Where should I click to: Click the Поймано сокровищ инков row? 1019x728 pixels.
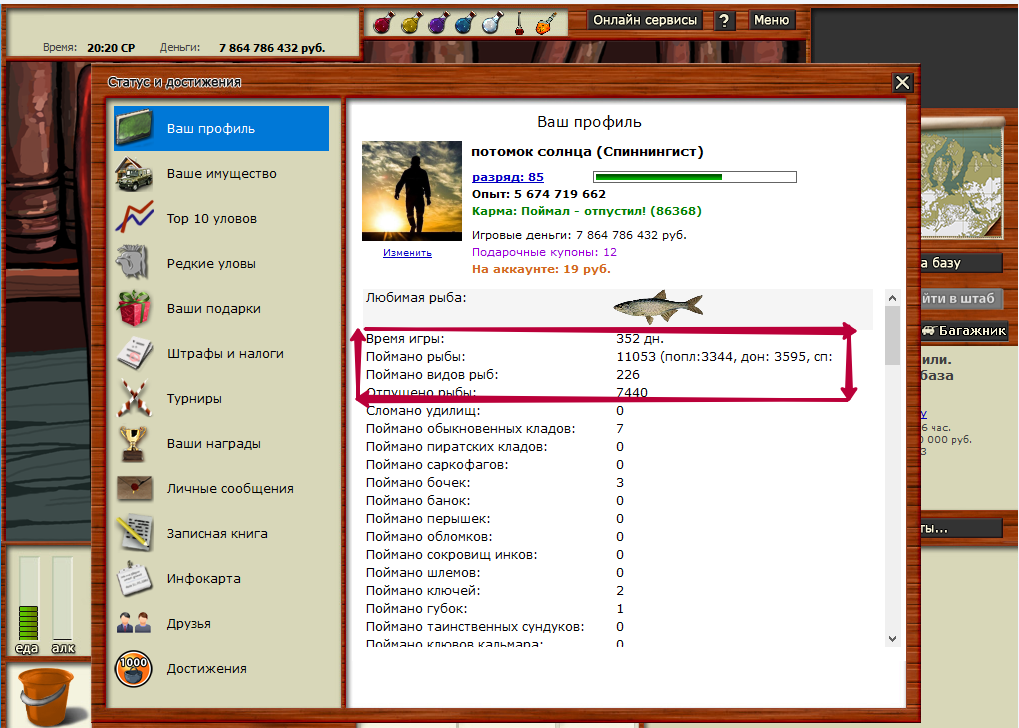(x=619, y=555)
